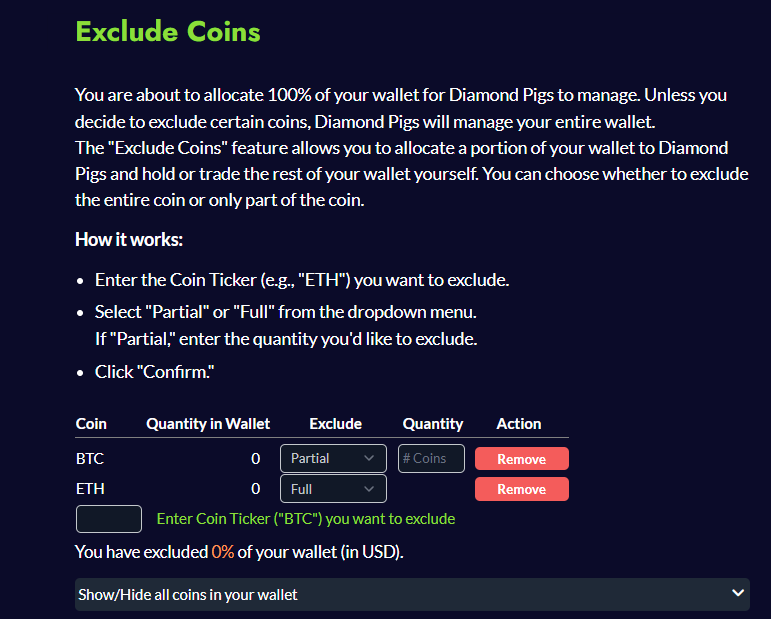Viewport: 771px width, 619px height.
Task: Click the 'How it works:' subheading
Action: 129,240
